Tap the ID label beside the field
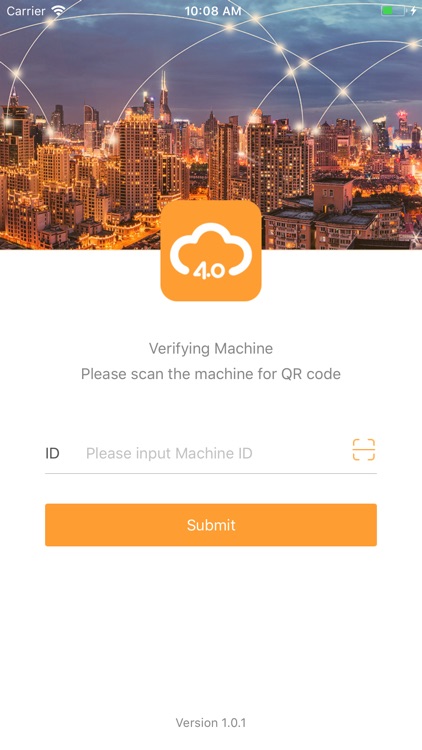Viewport: 422px width, 750px height. (52, 453)
